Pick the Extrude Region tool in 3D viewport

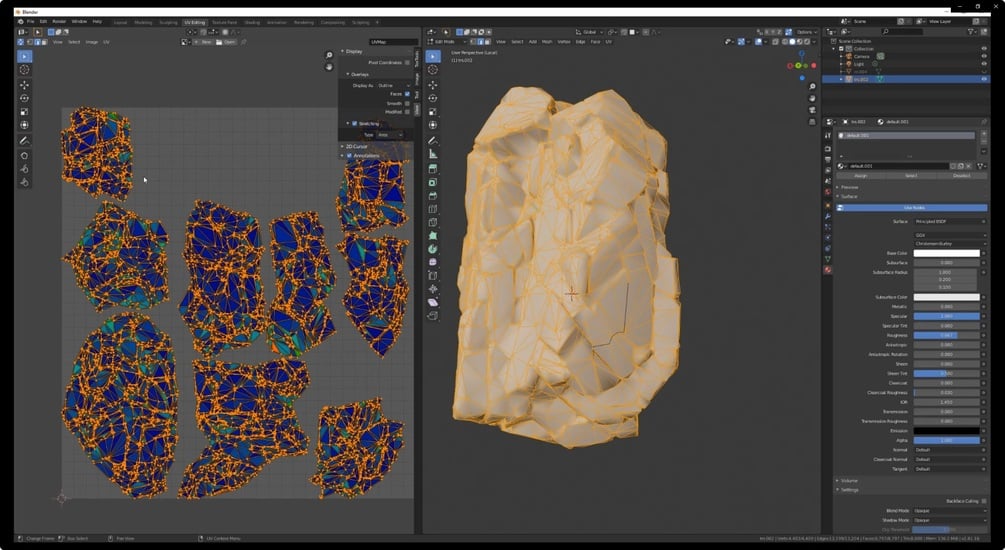433,169
